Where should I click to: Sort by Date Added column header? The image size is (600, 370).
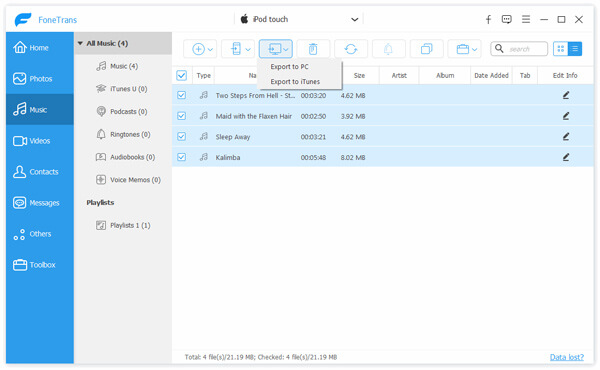point(491,75)
